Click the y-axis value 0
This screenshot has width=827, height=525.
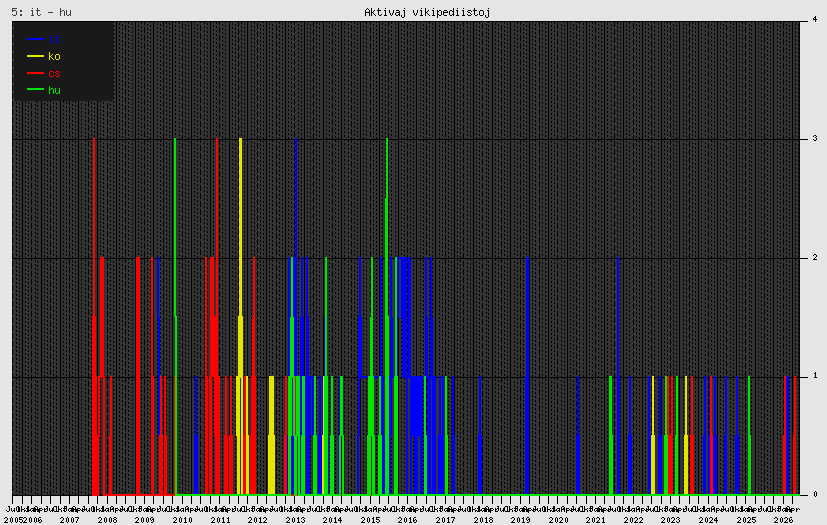tap(815, 494)
